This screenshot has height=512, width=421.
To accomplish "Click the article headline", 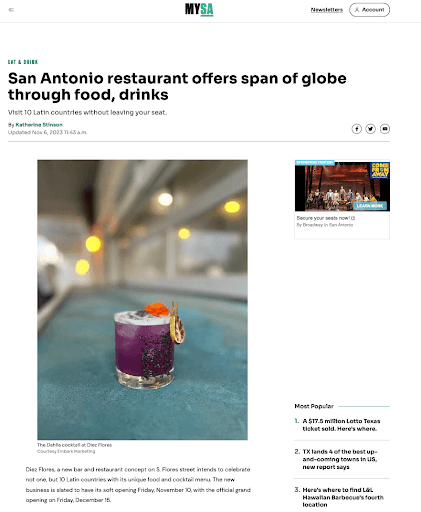I will [177, 86].
